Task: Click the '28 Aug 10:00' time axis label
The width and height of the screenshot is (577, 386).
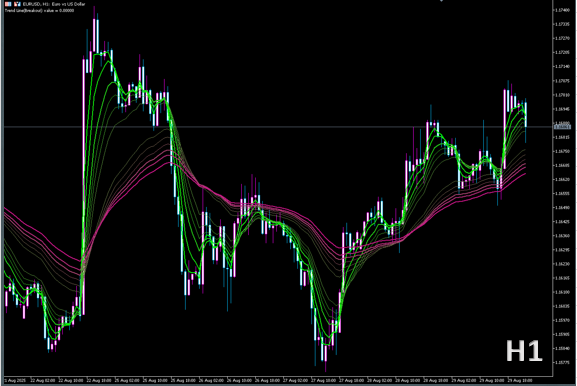Action: pyautogui.click(x=408, y=380)
